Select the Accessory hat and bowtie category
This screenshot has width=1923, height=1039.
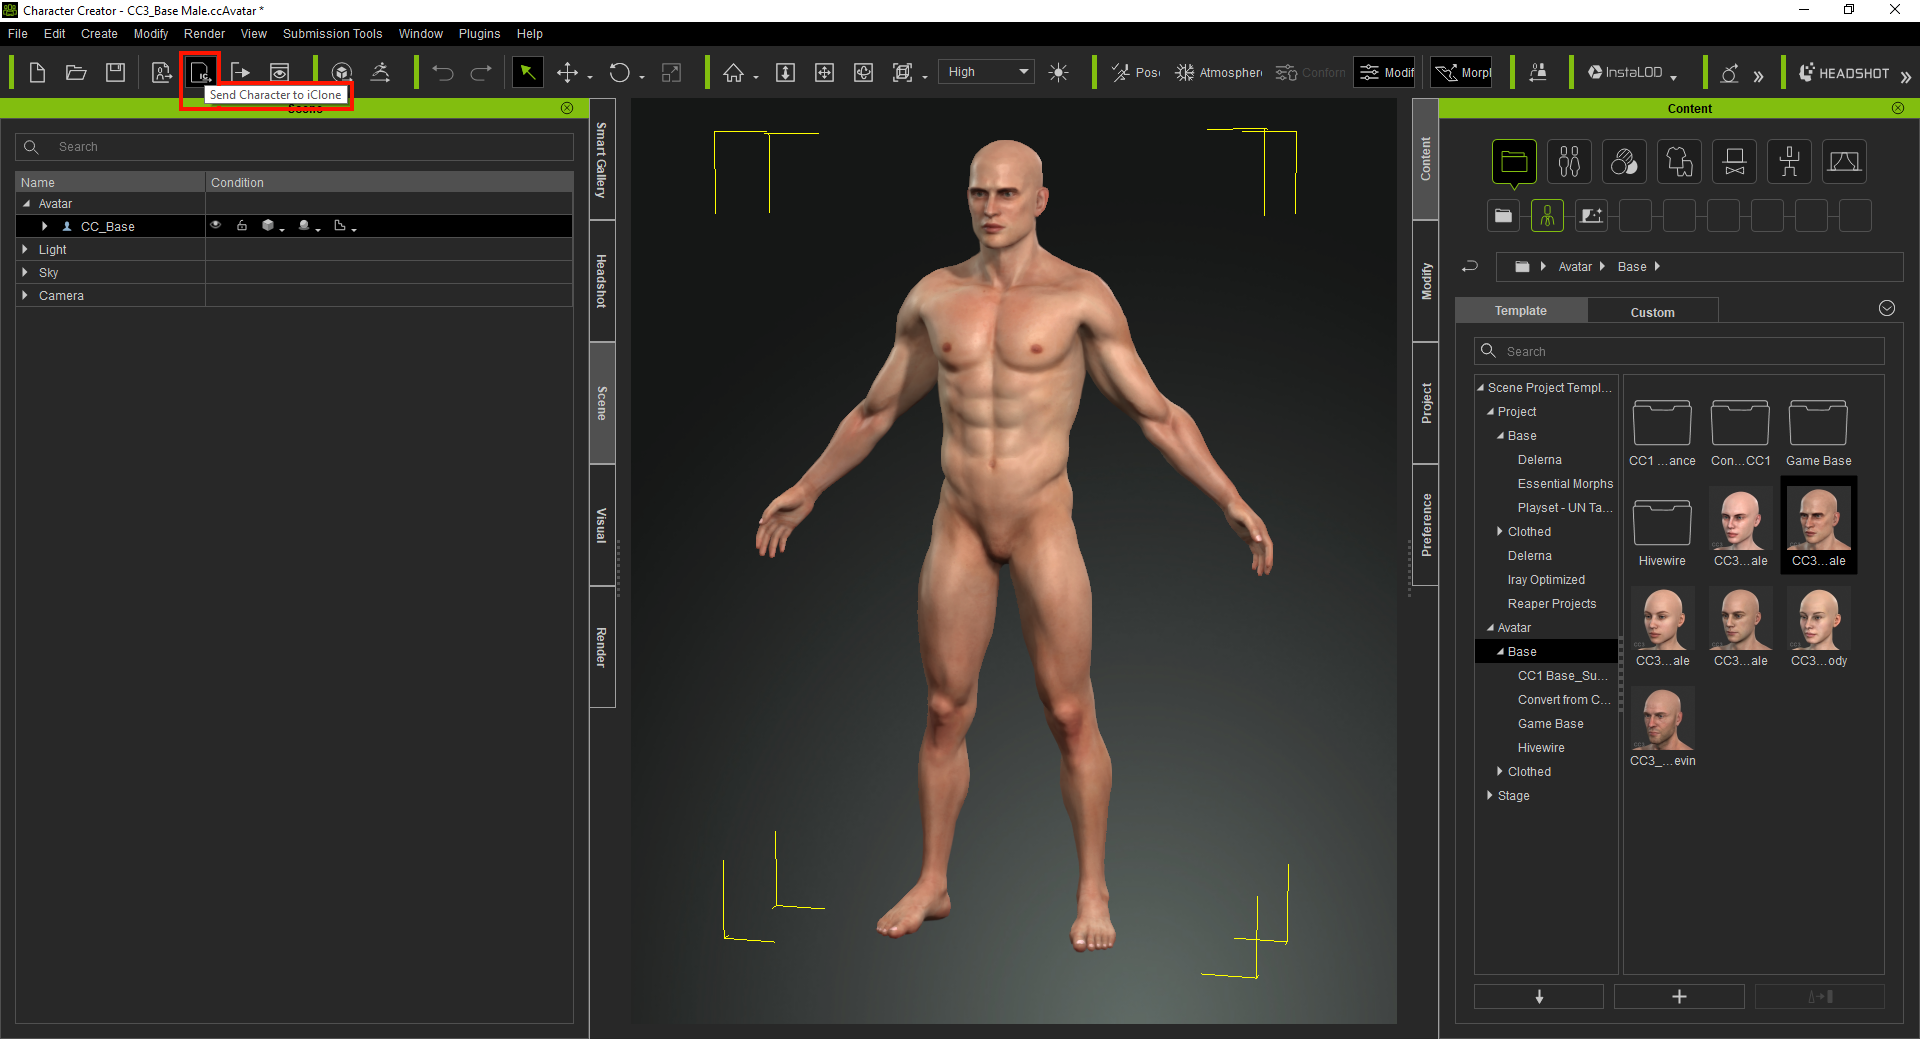(x=1734, y=162)
